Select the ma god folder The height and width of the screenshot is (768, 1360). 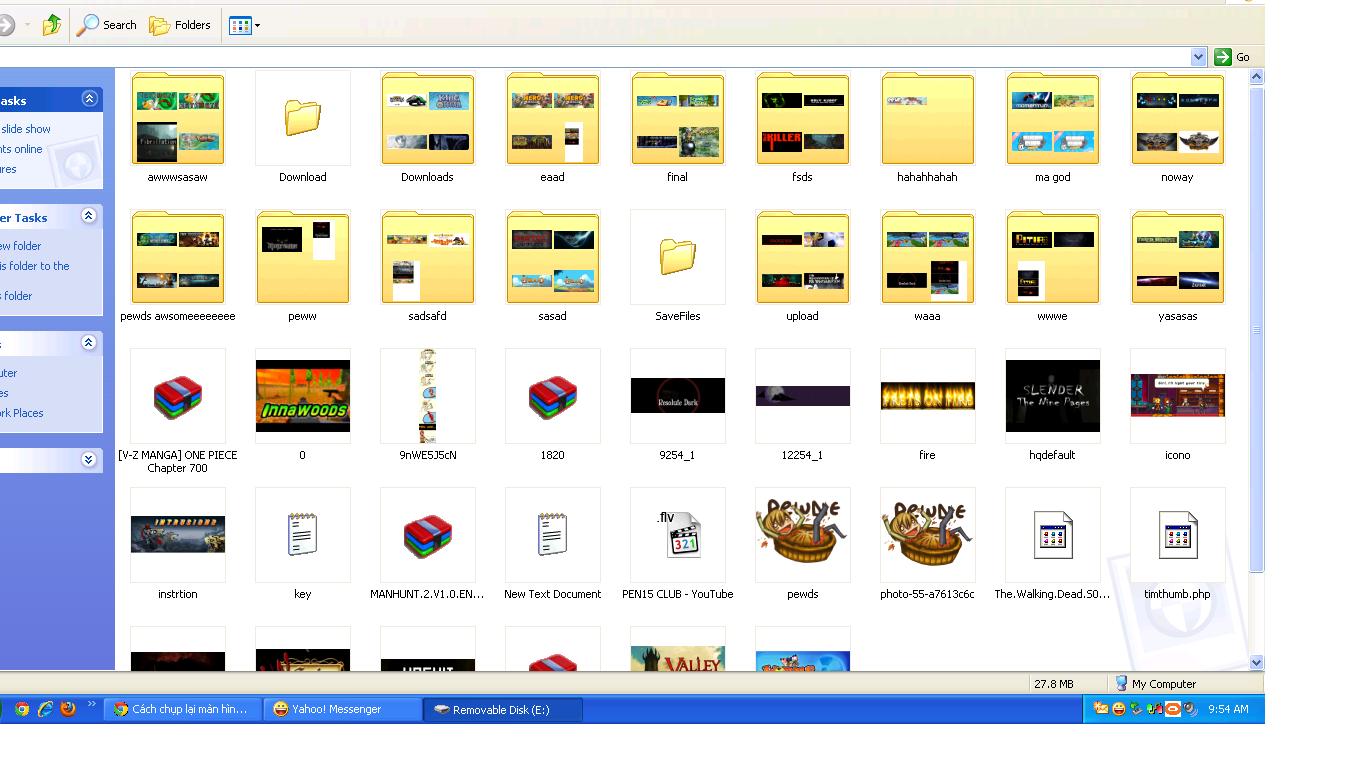click(x=1053, y=128)
